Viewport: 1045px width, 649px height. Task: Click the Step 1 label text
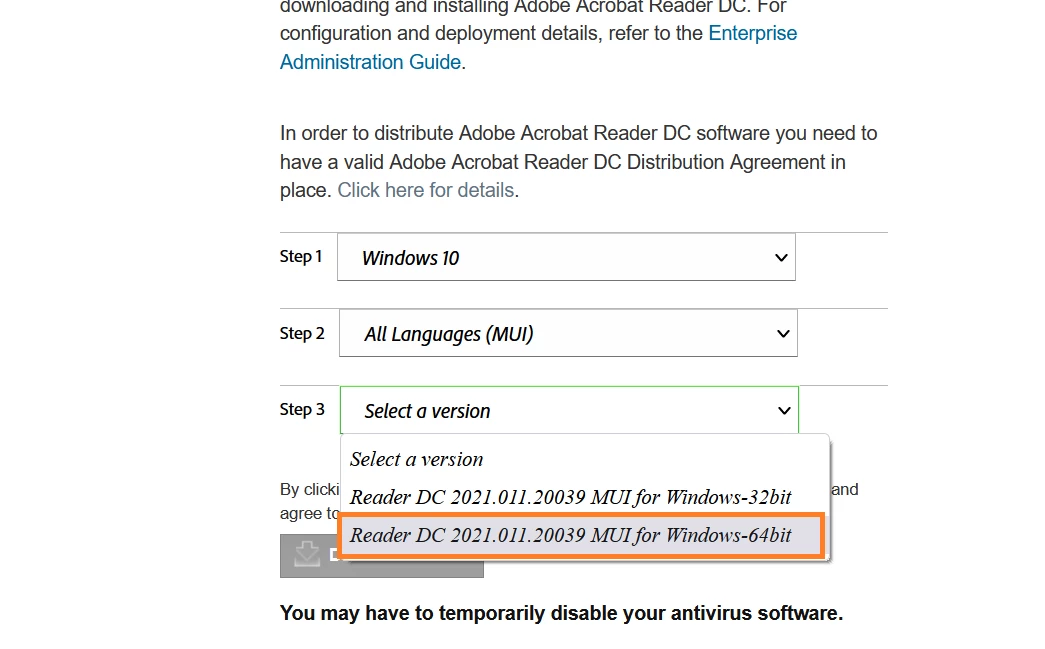point(301,257)
